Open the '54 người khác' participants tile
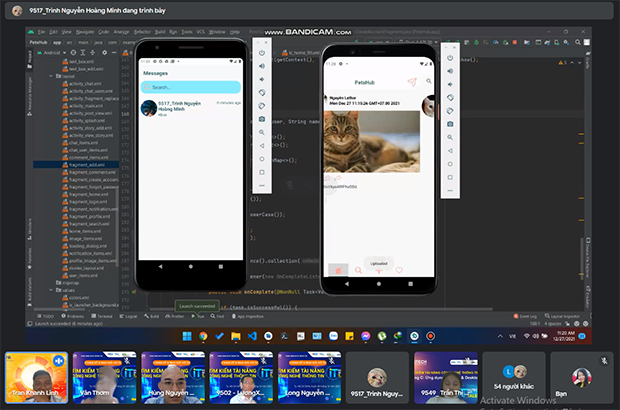The image size is (620, 410). [x=514, y=375]
